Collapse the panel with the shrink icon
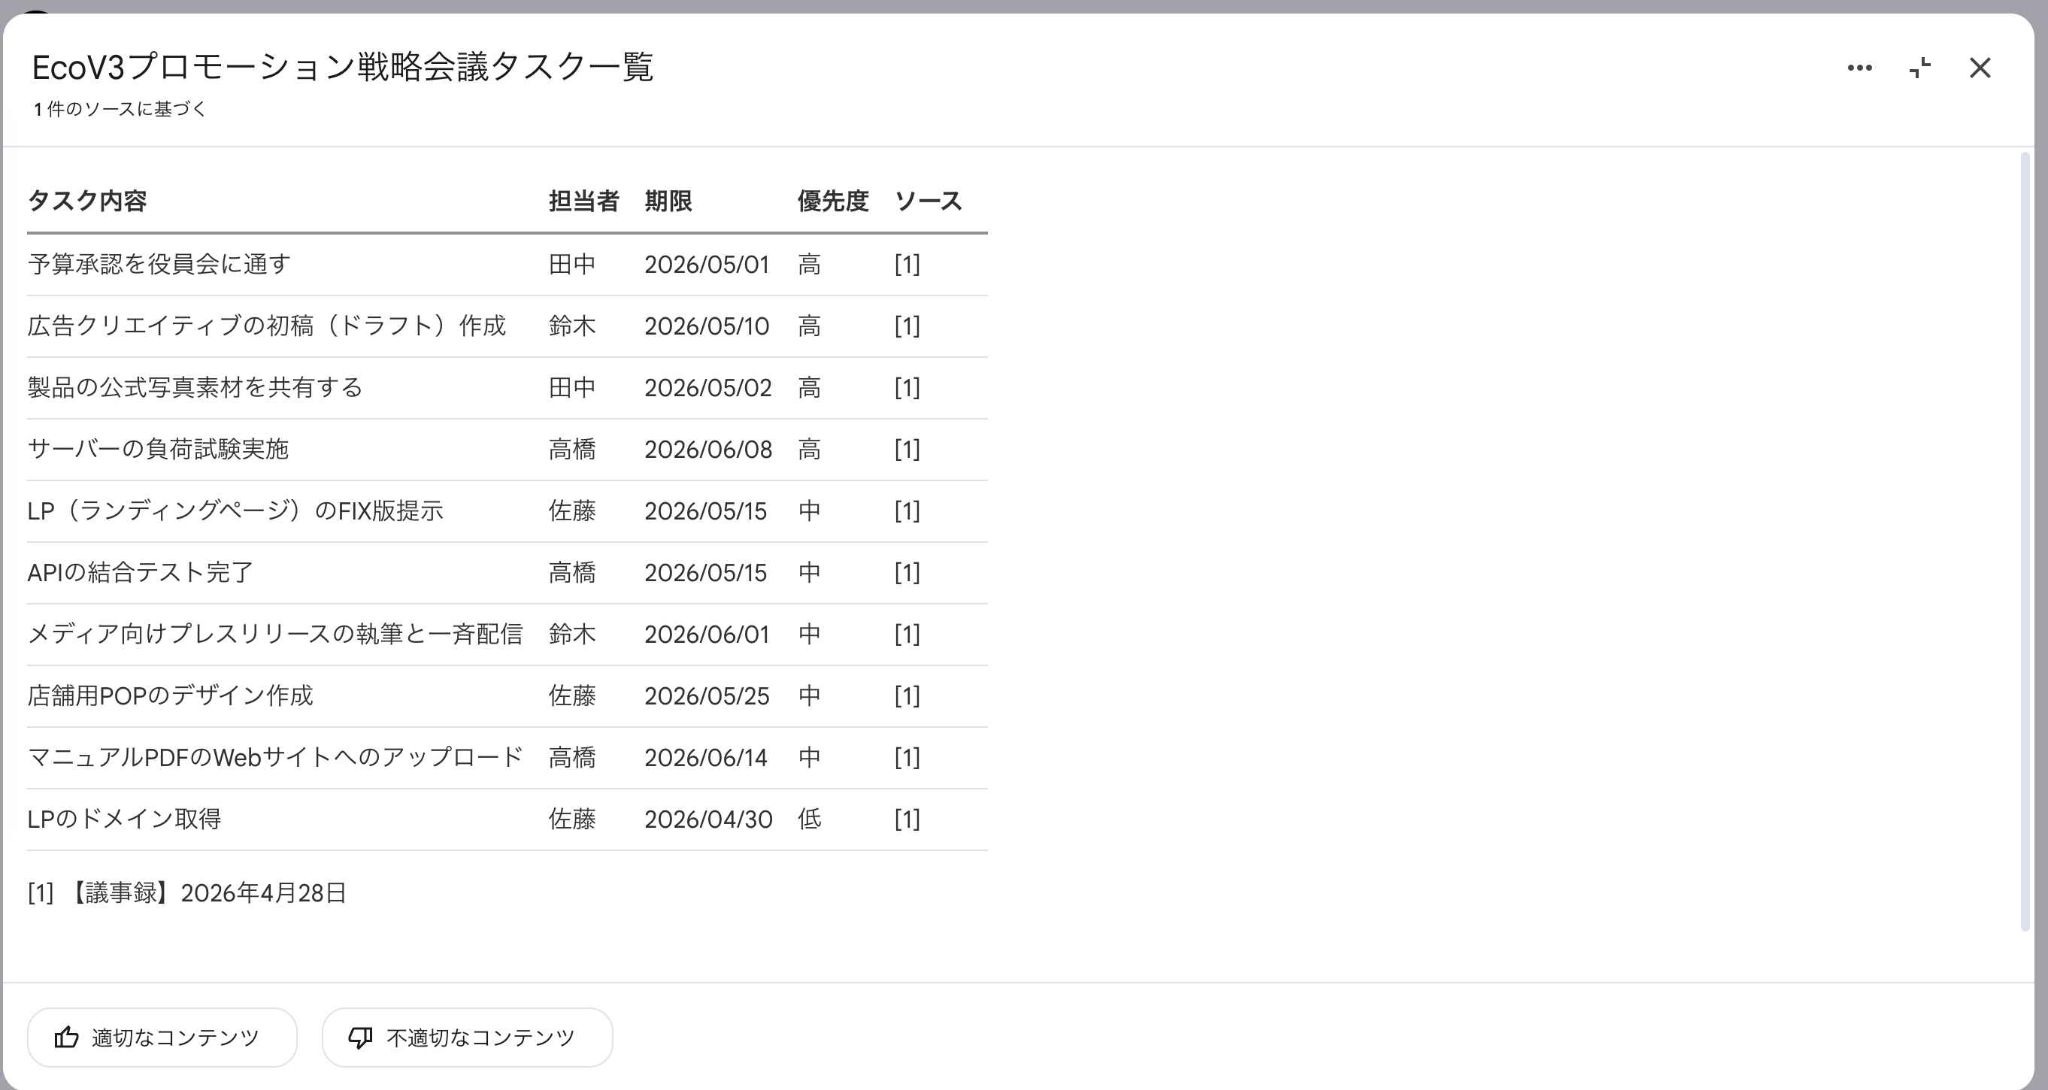This screenshot has height=1090, width=2048. (x=1919, y=68)
